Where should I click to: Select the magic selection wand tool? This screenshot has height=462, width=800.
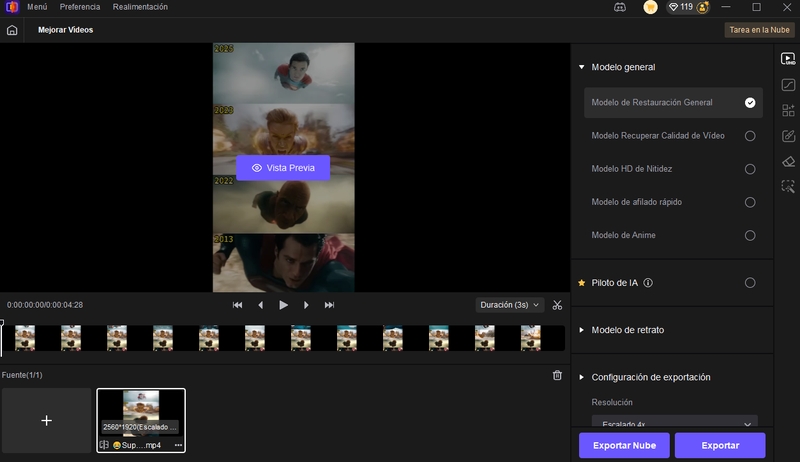pos(788,186)
